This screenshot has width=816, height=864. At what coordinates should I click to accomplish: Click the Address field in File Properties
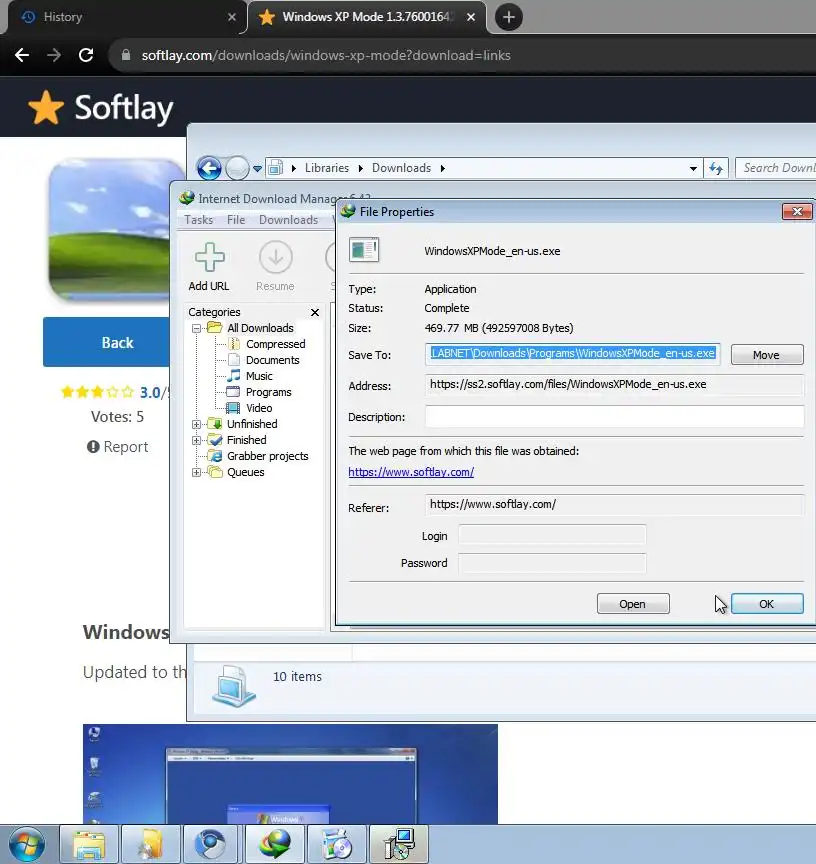(x=614, y=385)
